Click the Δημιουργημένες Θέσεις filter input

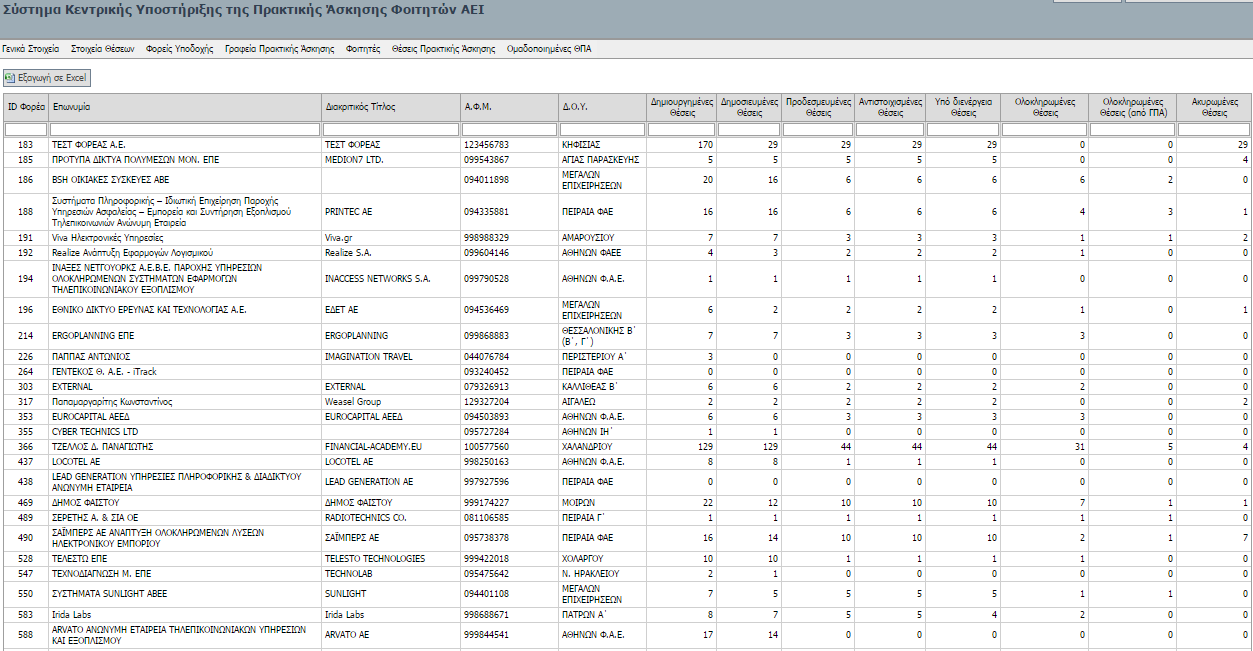[x=681, y=130]
